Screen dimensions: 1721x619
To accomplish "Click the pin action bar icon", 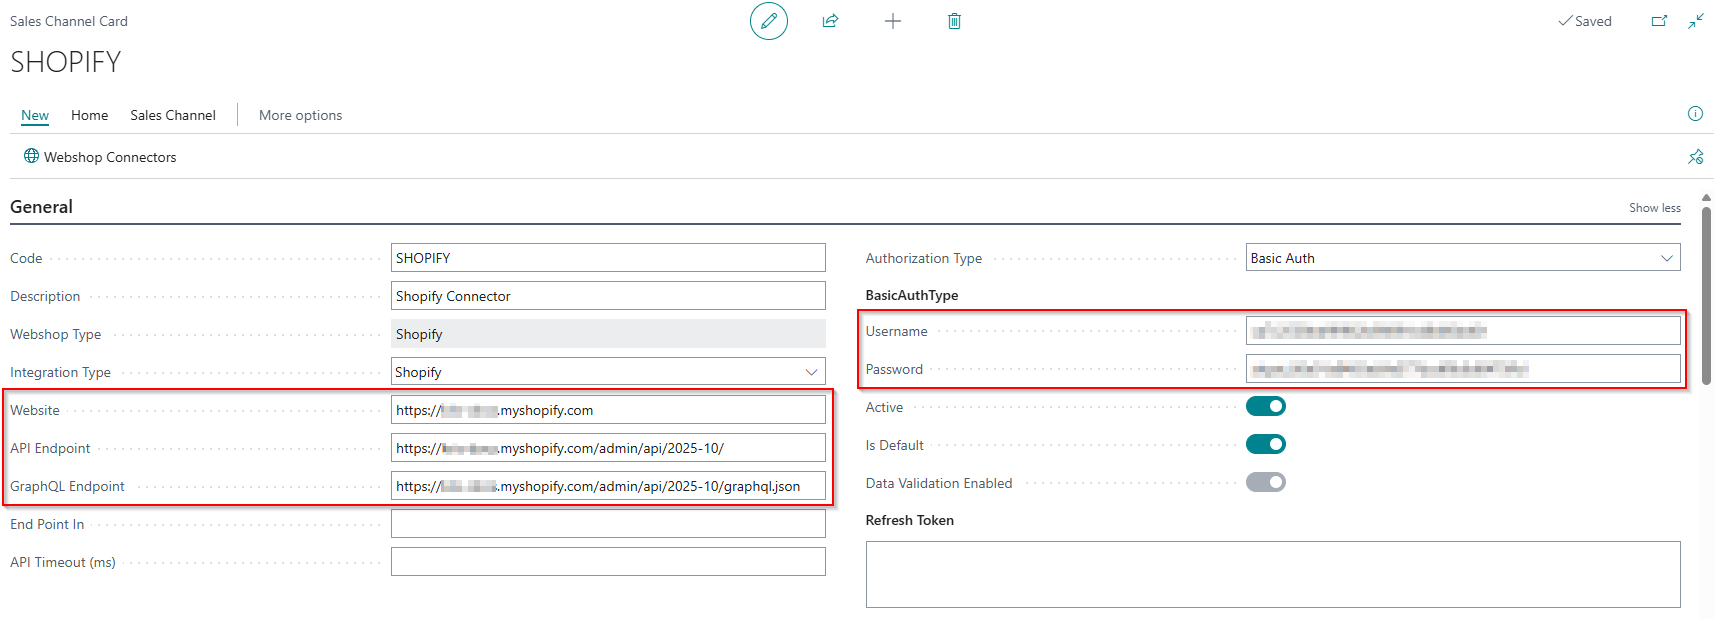I will click(x=1695, y=157).
